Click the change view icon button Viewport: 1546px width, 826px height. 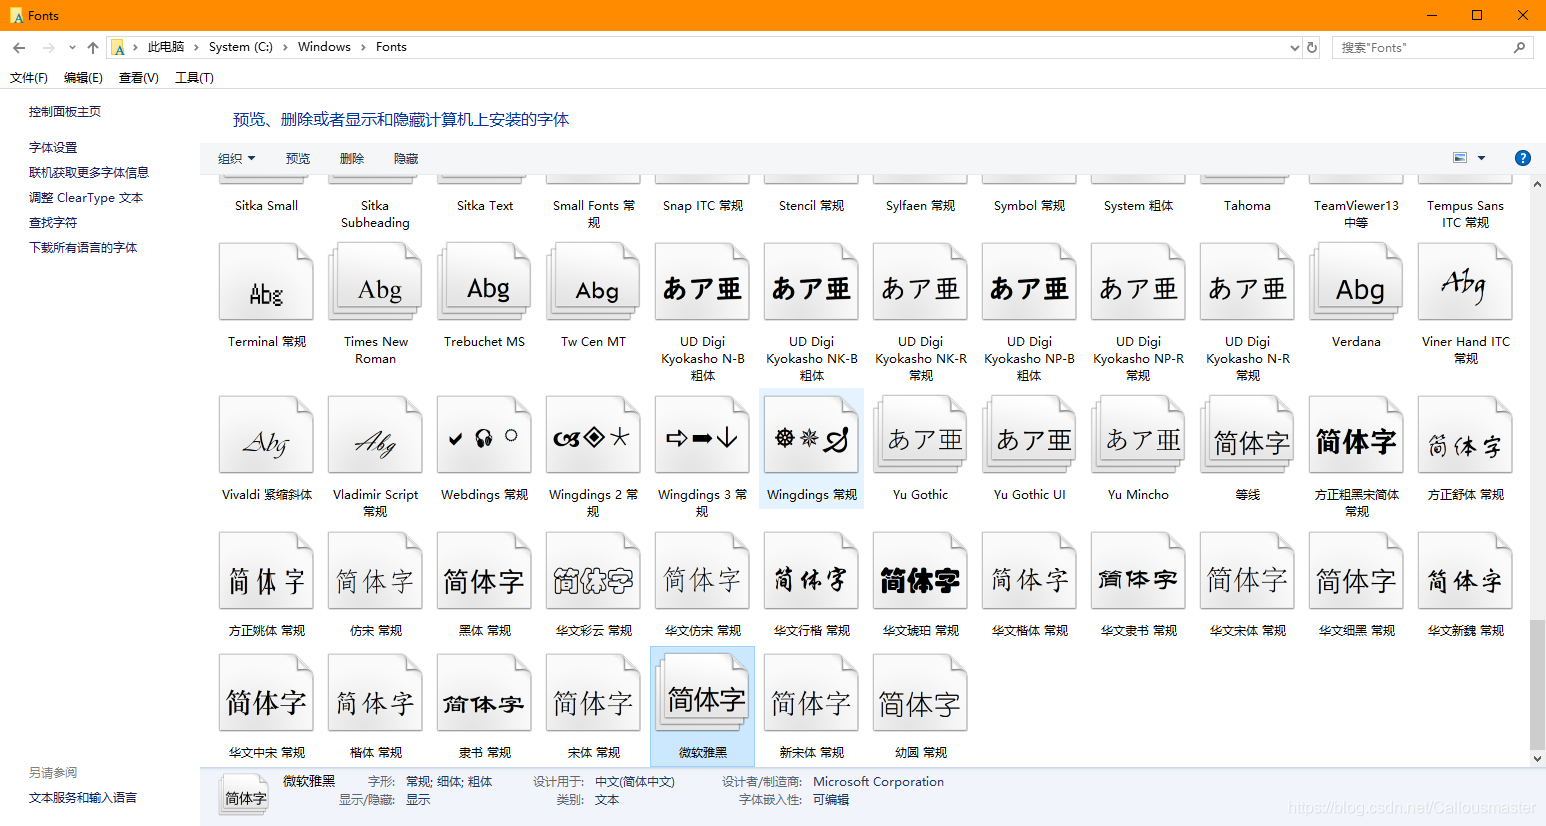click(1460, 158)
